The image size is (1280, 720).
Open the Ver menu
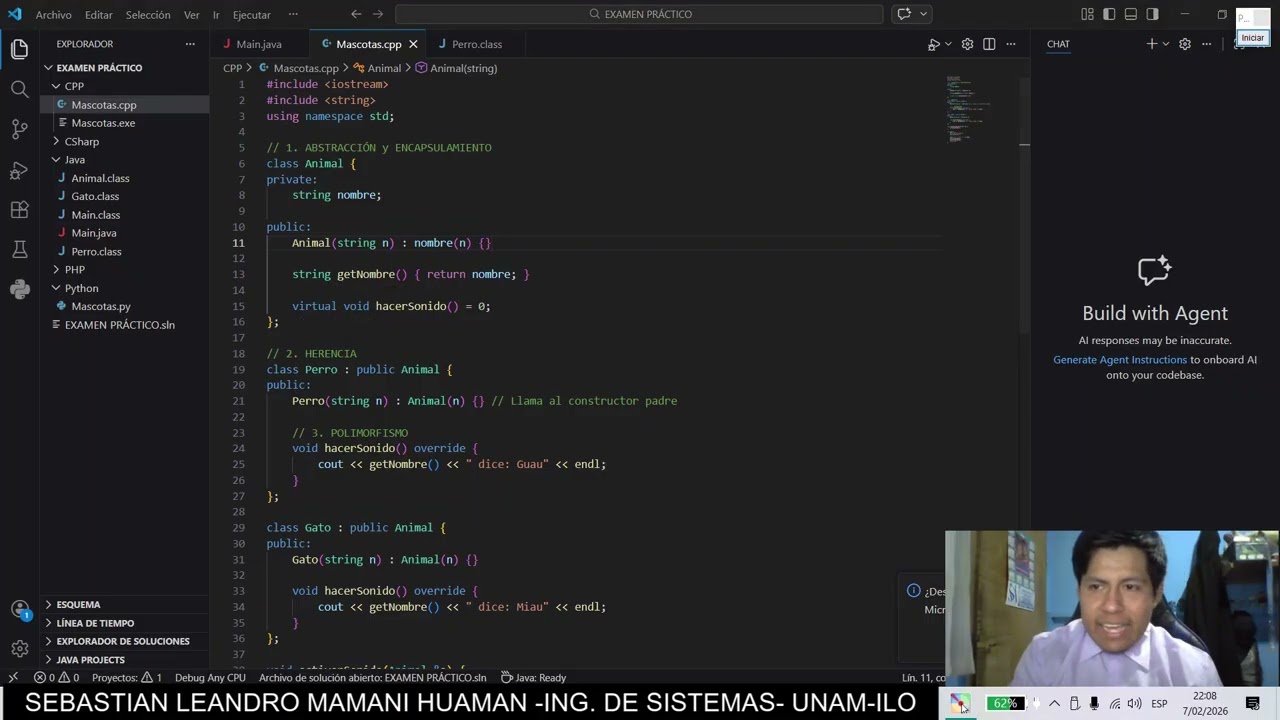tap(191, 15)
